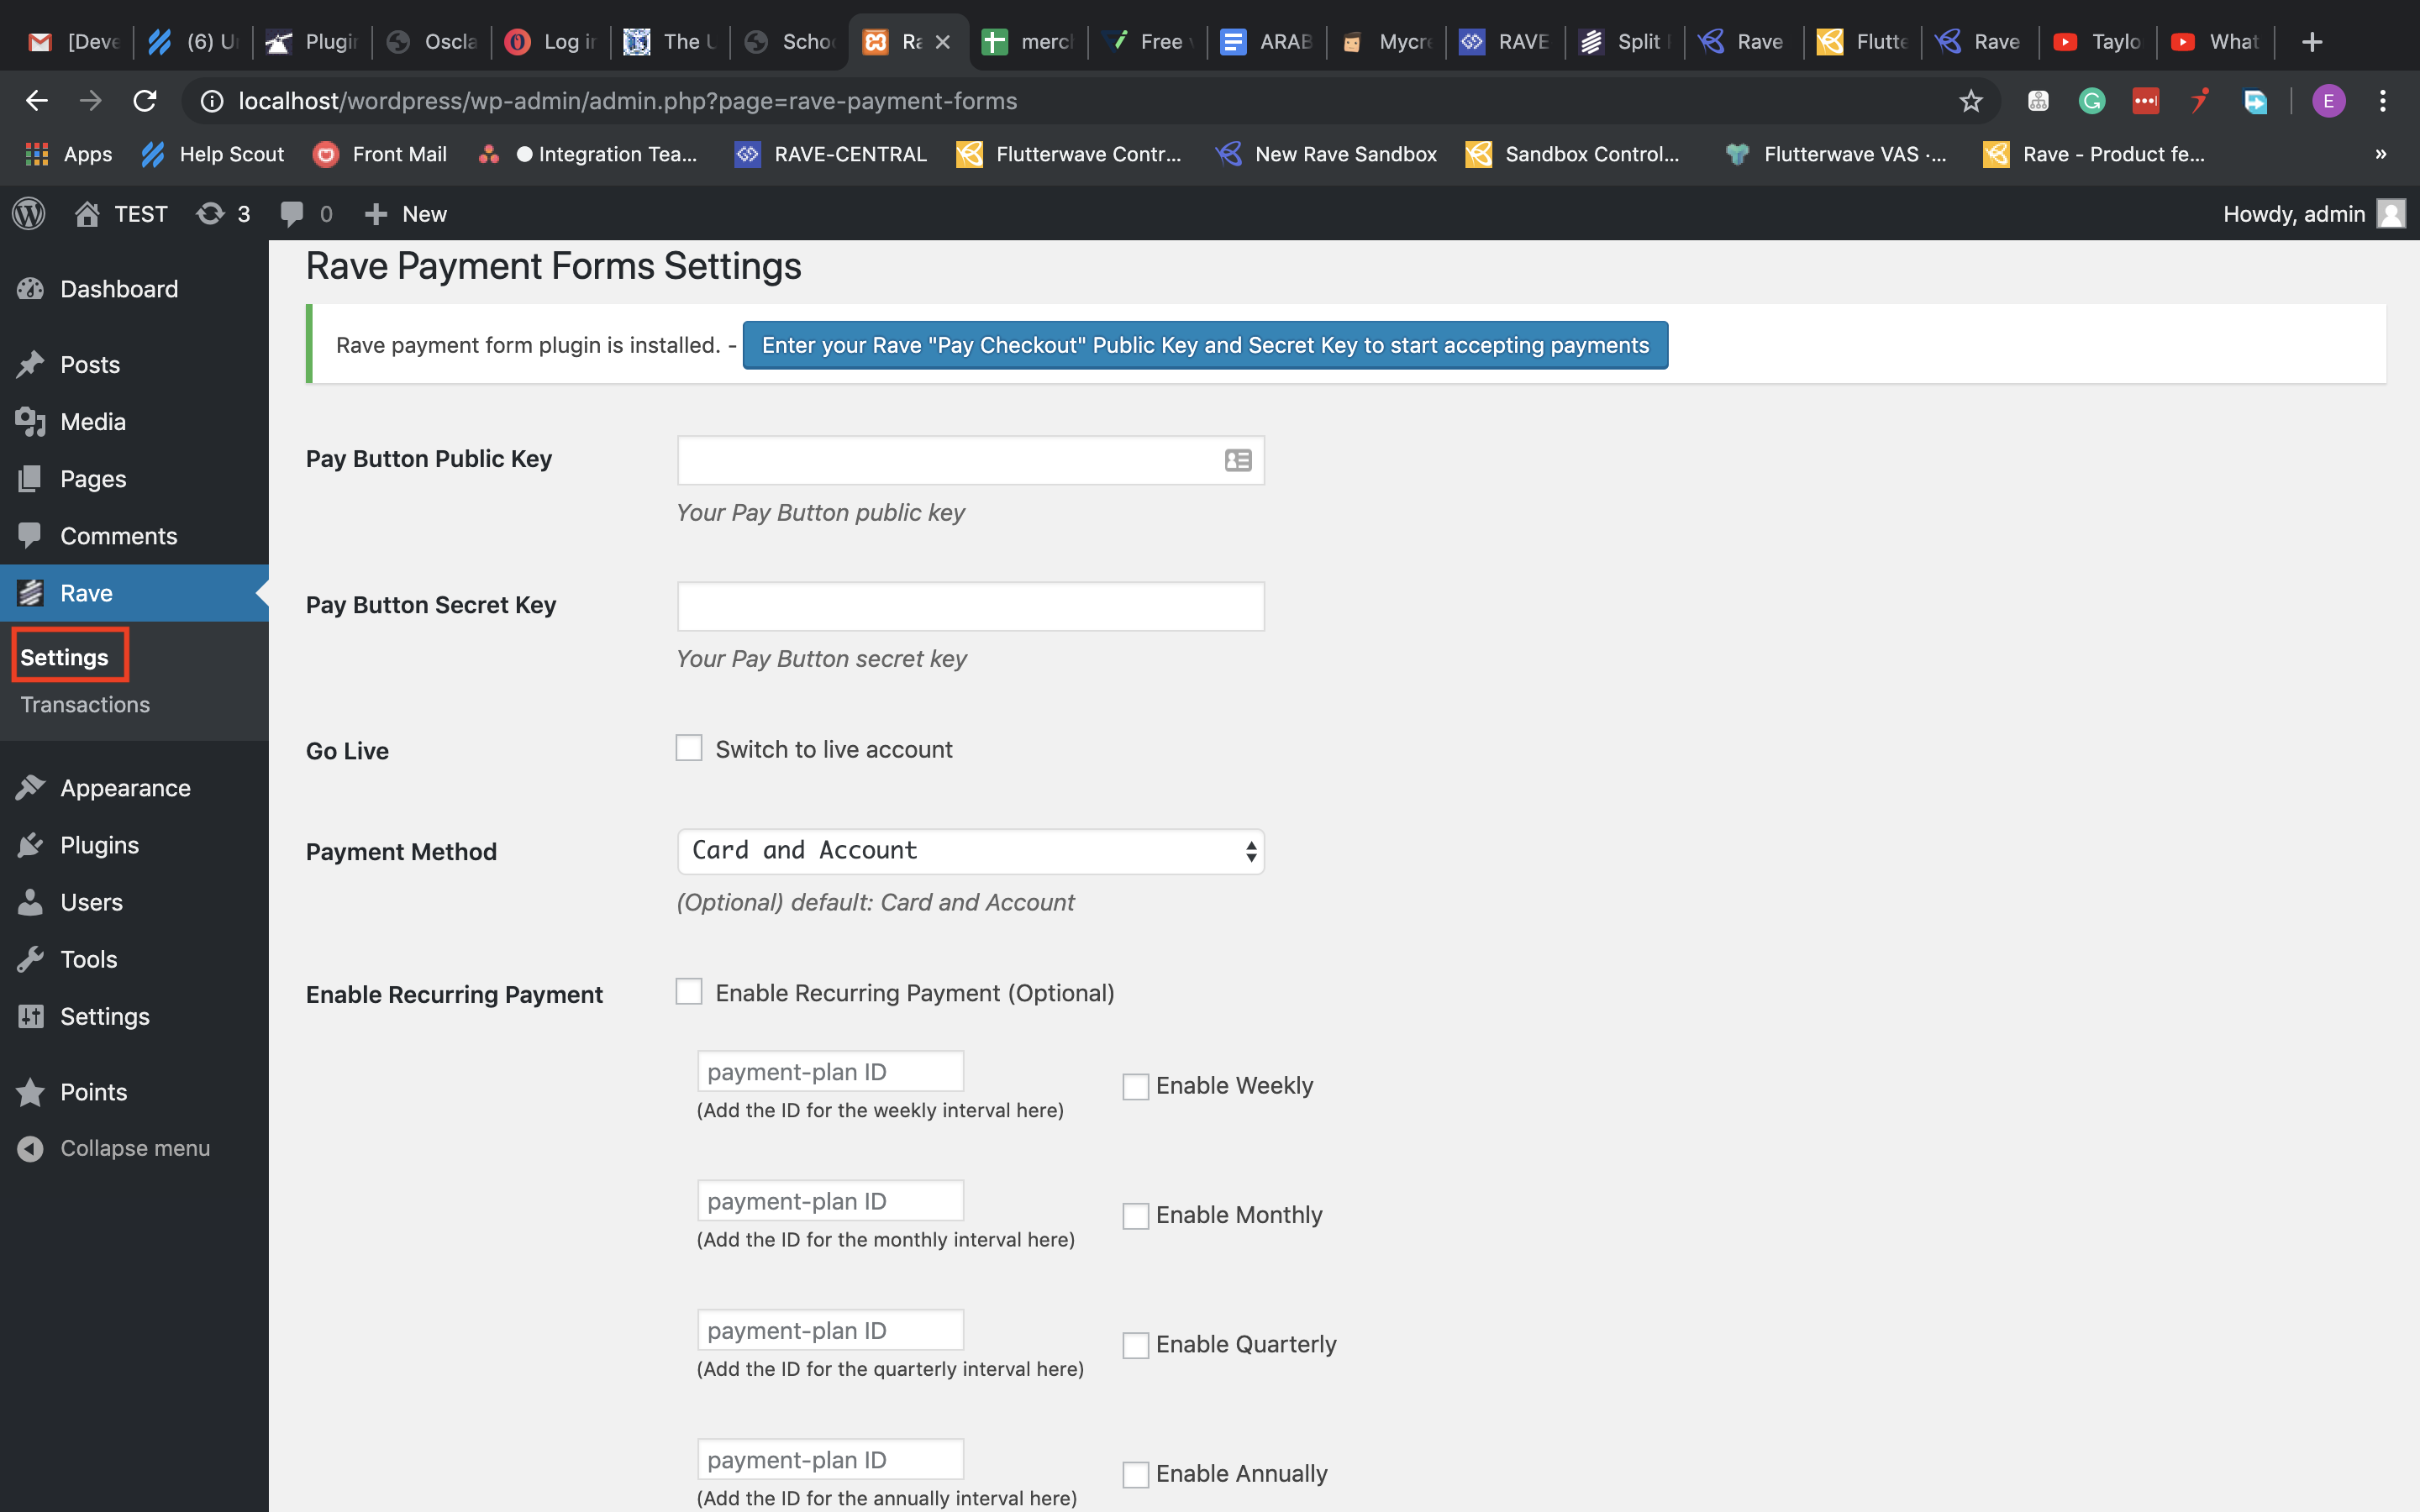Click the autofill icon in Public Key field

tap(1238, 460)
